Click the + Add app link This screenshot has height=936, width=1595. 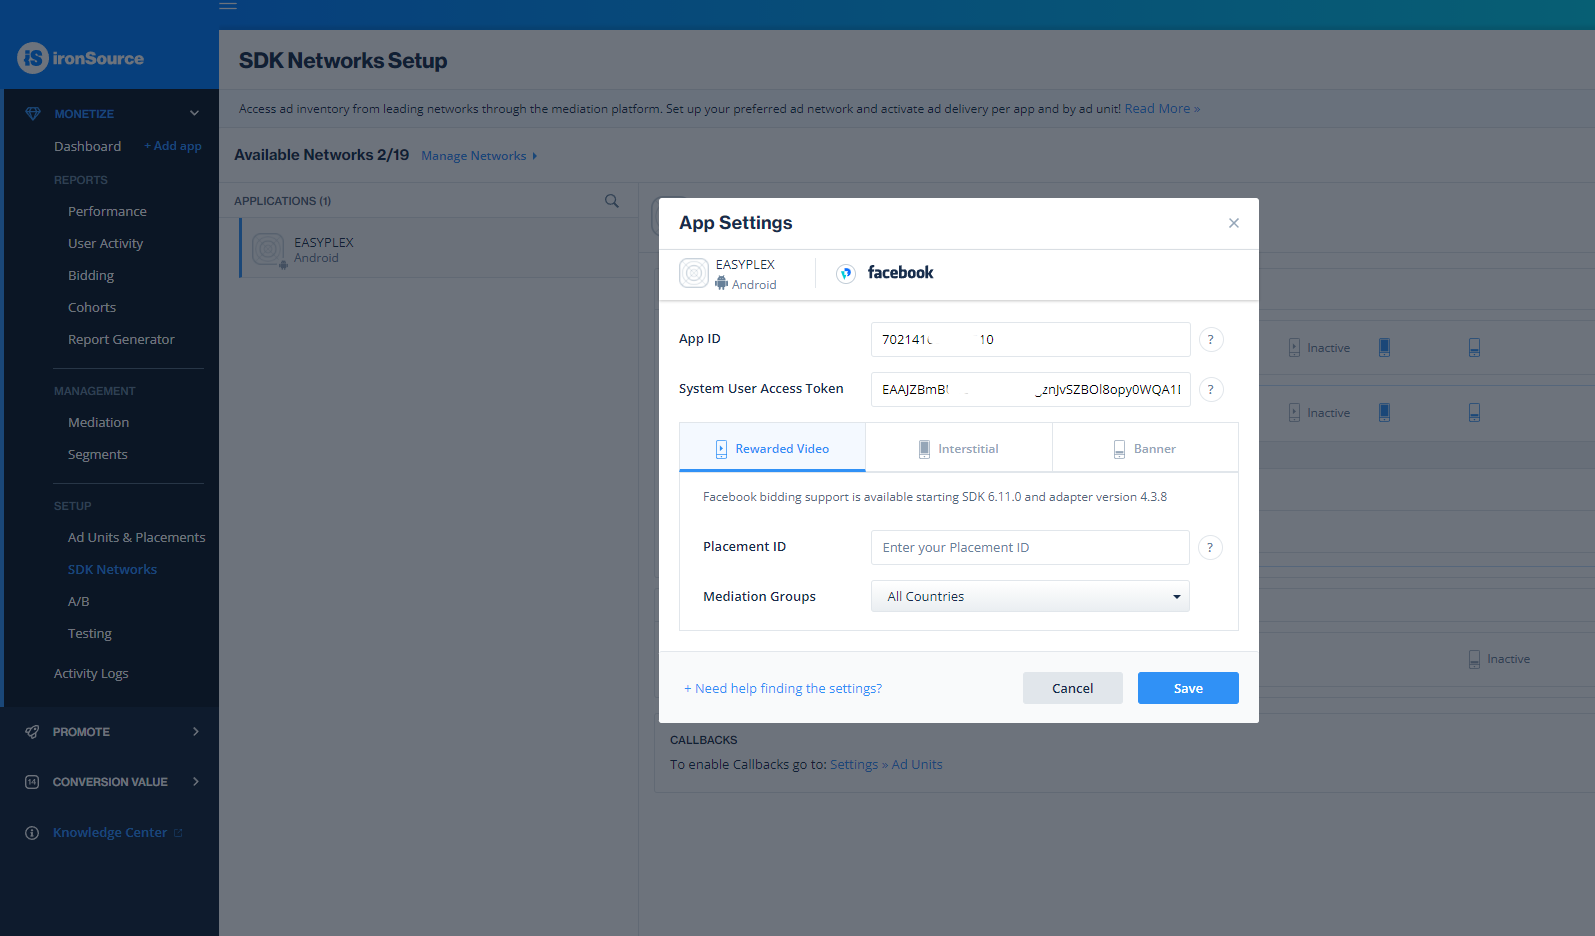[x=173, y=146]
